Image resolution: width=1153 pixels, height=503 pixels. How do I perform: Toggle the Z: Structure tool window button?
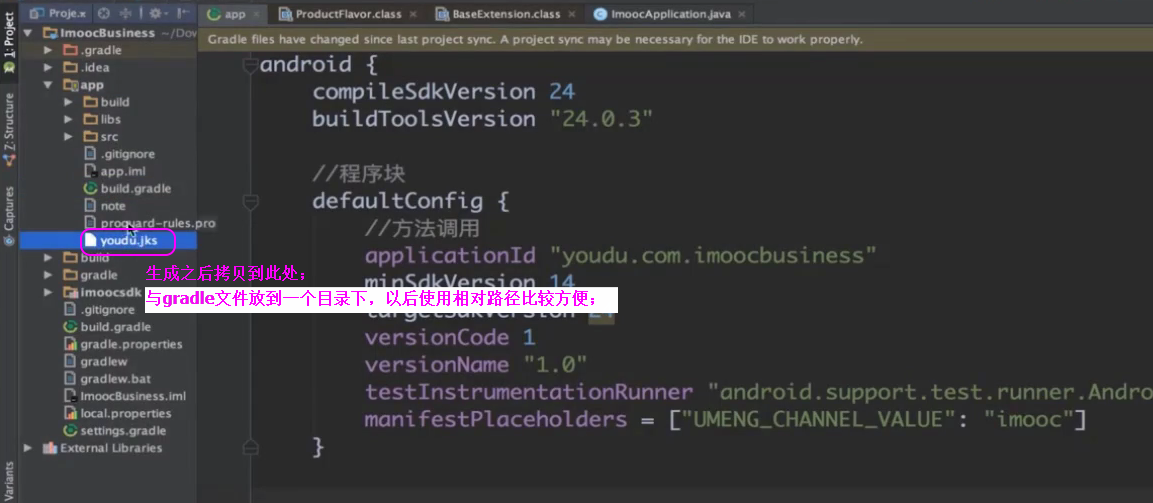9,127
